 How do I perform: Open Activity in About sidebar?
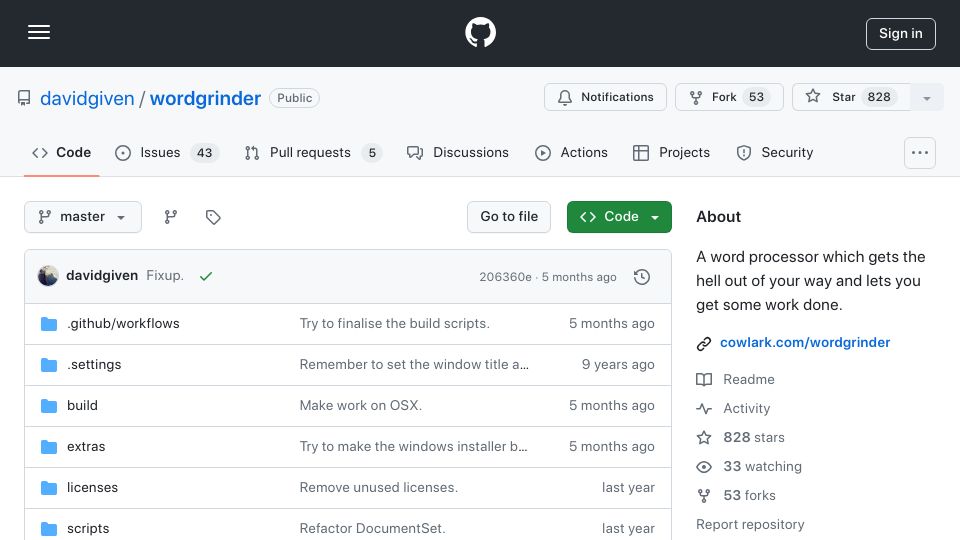click(x=733, y=408)
